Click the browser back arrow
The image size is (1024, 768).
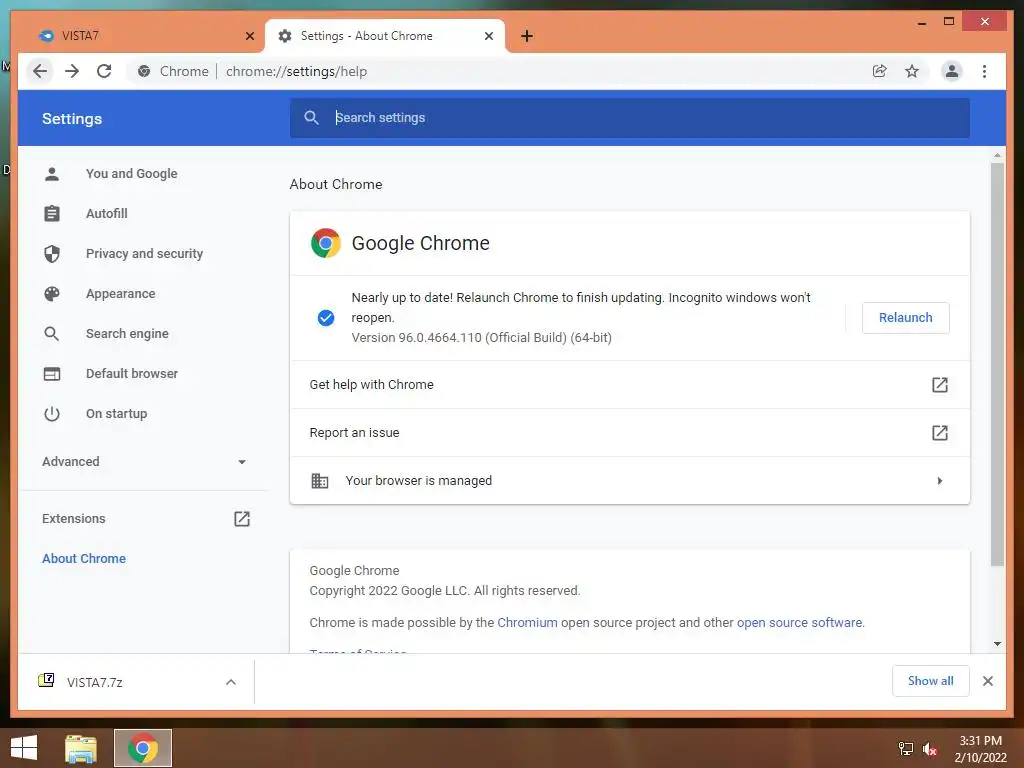tap(40, 71)
